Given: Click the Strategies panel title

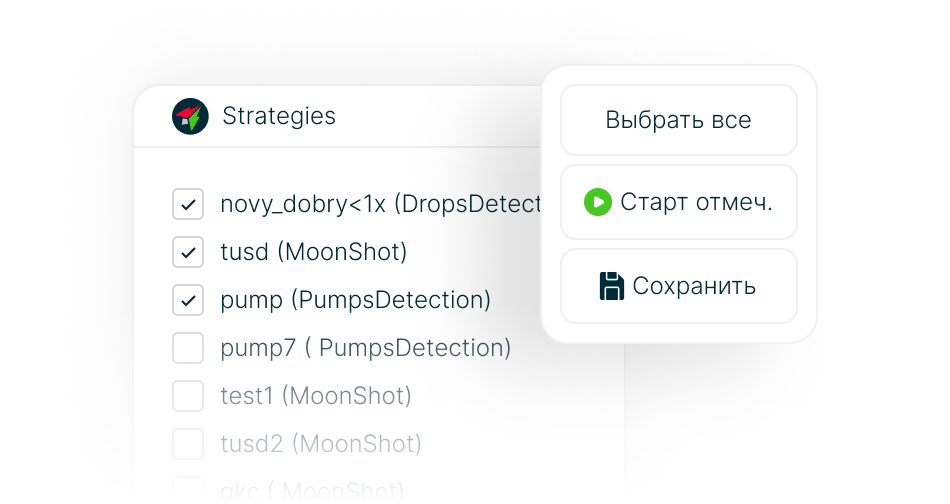Looking at the screenshot, I should pos(279,116).
